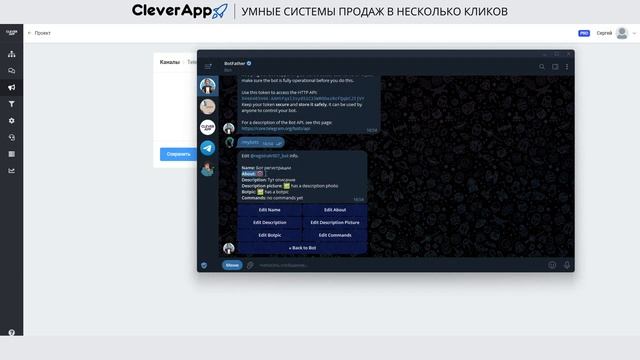
Task: Click the Edit About bot button
Action: coord(335,210)
